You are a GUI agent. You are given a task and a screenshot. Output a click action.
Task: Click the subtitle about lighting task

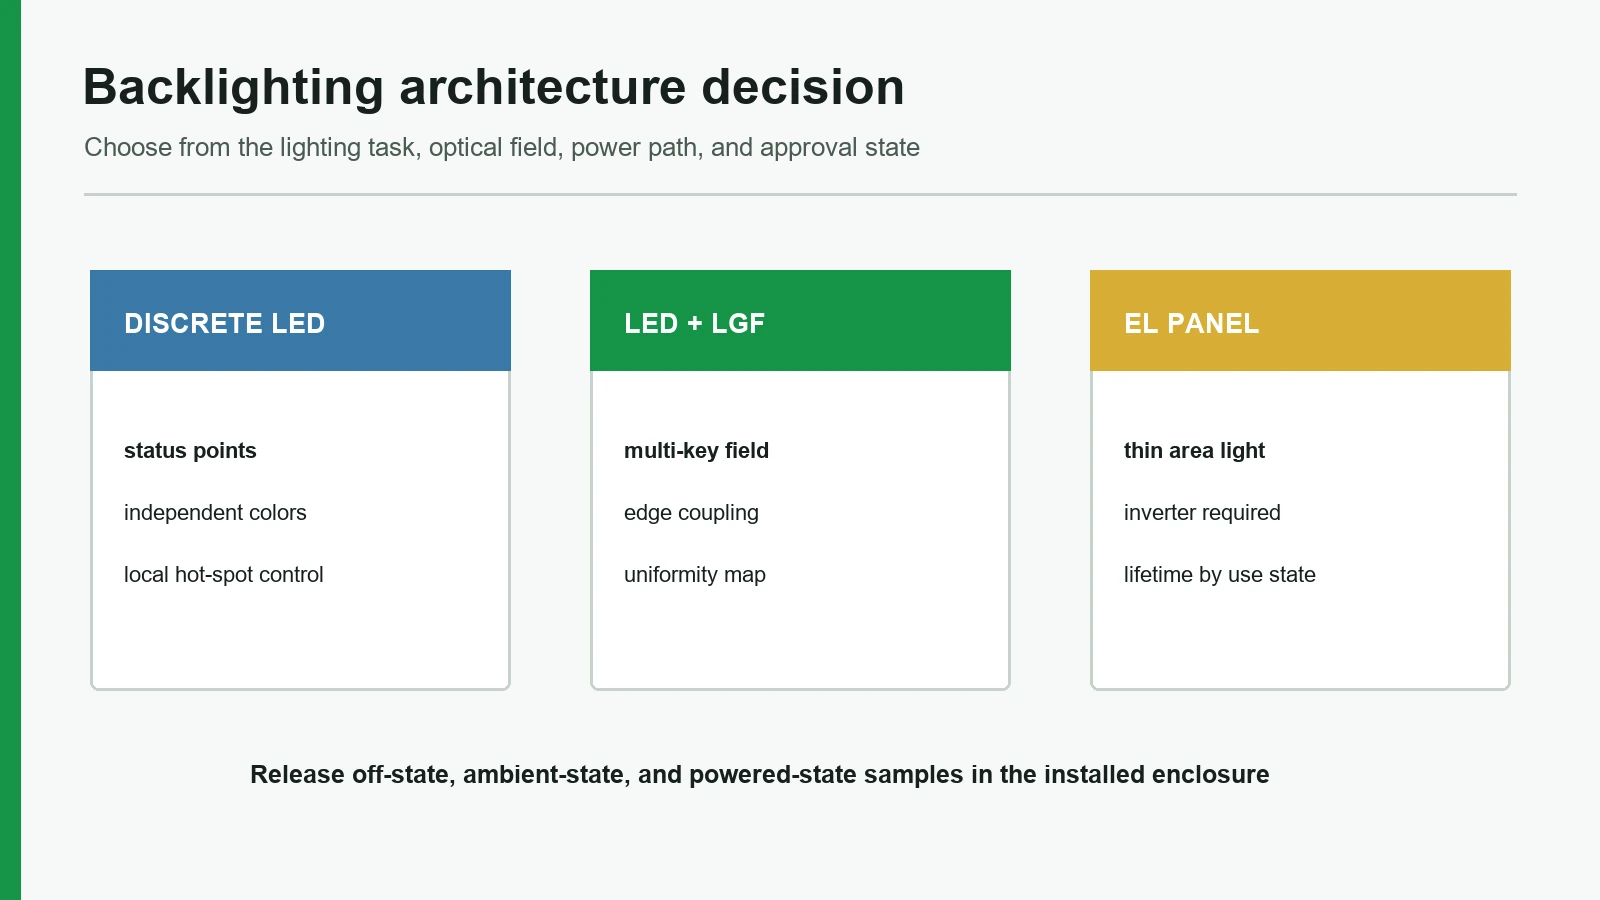pyautogui.click(x=502, y=147)
